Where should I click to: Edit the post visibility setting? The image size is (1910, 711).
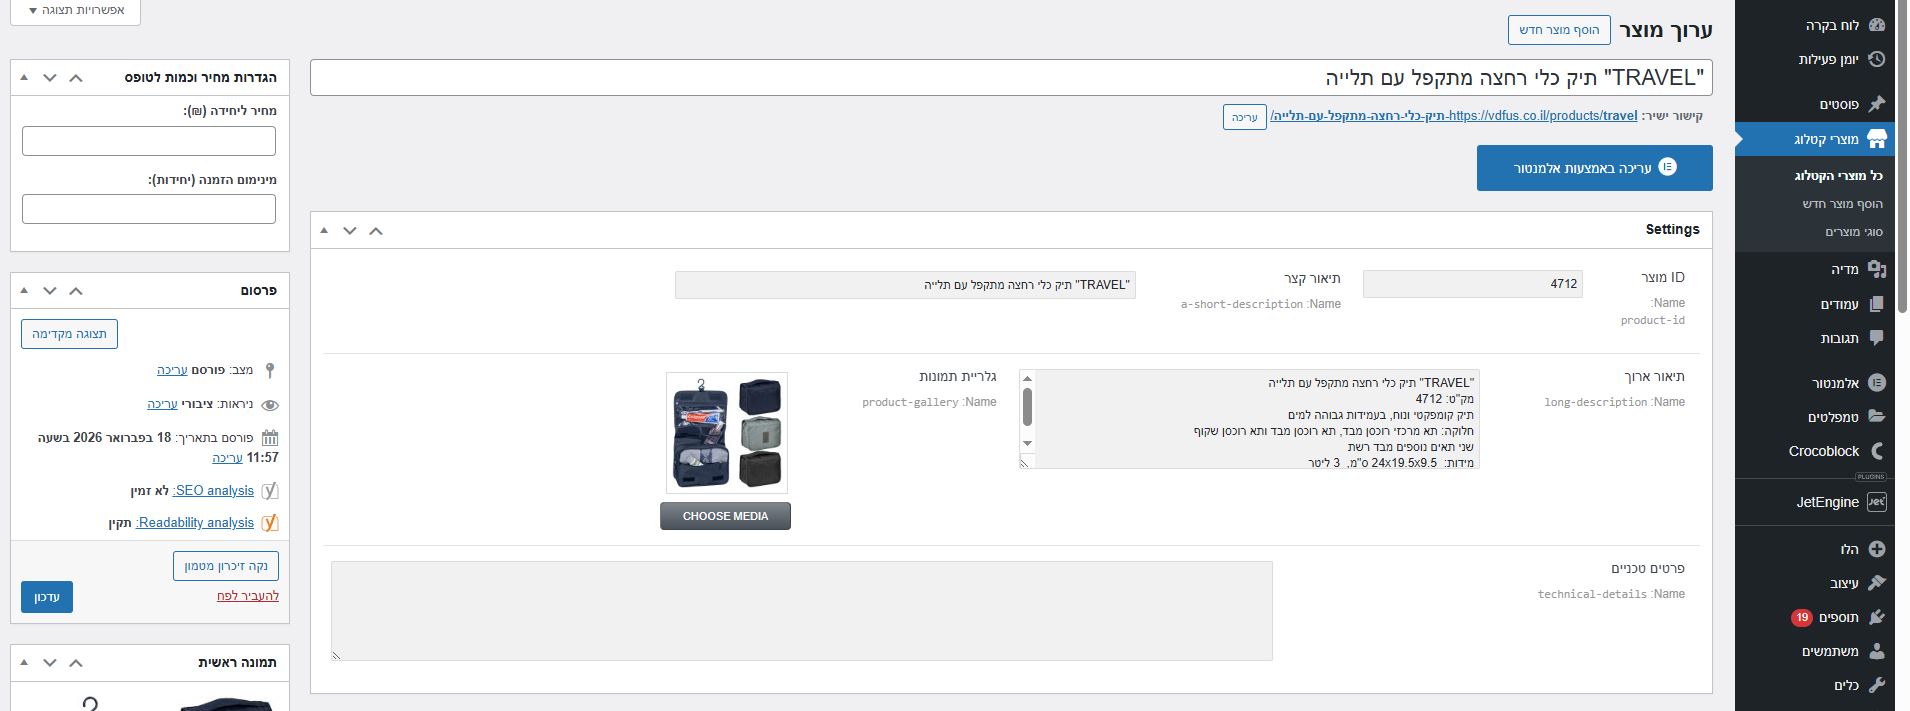[x=162, y=404]
